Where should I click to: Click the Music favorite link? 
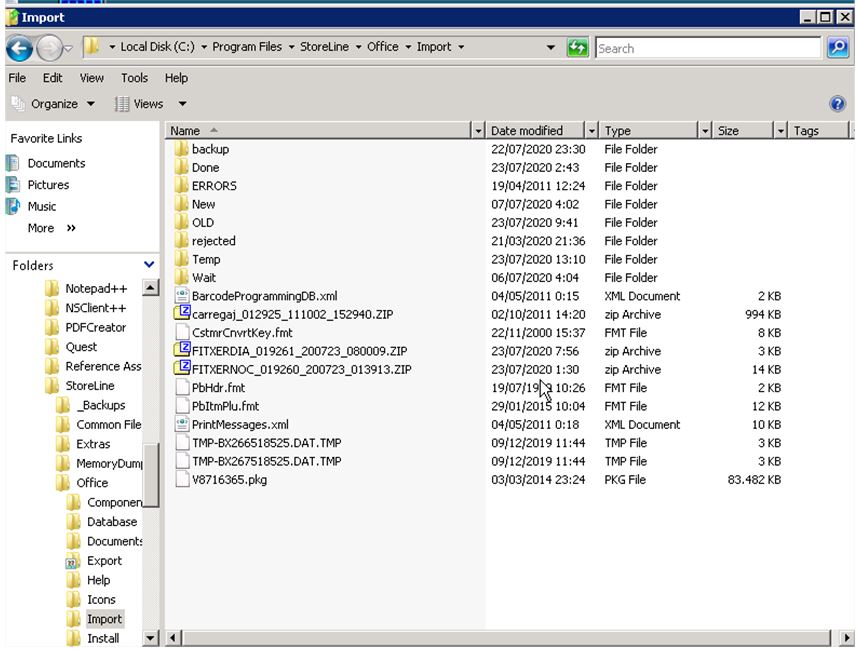(41, 206)
